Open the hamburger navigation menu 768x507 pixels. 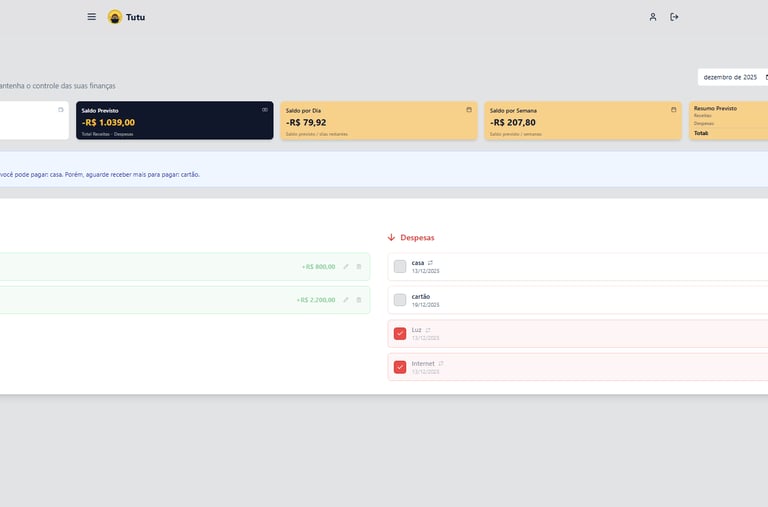92,17
